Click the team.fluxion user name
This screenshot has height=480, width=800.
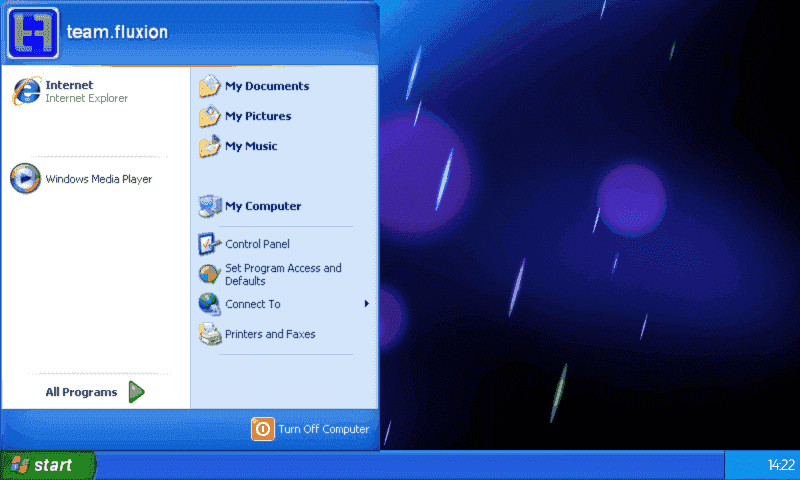tap(117, 32)
